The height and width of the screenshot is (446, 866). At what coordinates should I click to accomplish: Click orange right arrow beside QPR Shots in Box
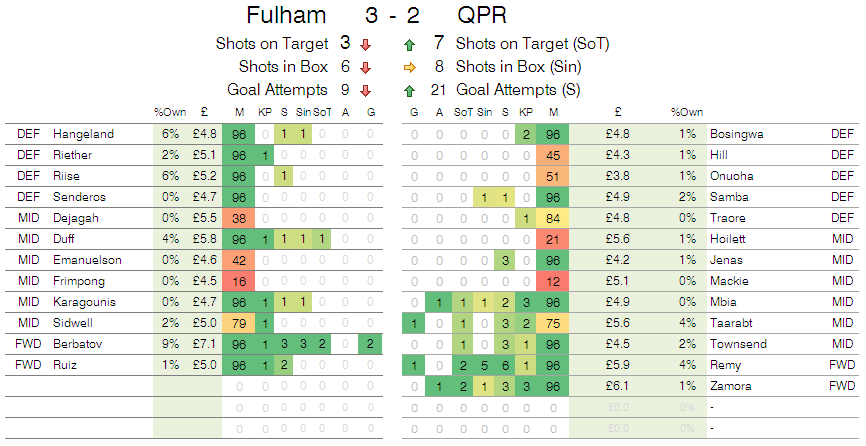tap(409, 67)
